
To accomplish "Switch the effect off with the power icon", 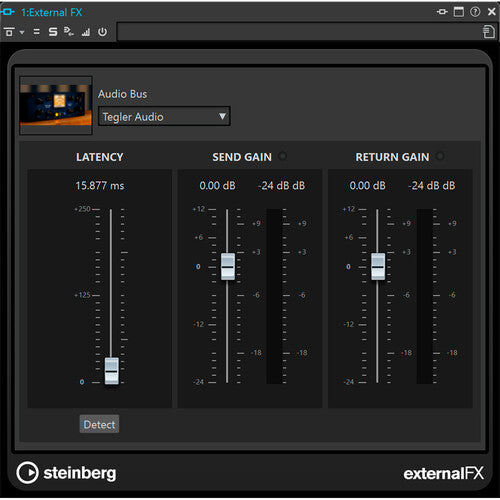I will pyautogui.click(x=103, y=32).
